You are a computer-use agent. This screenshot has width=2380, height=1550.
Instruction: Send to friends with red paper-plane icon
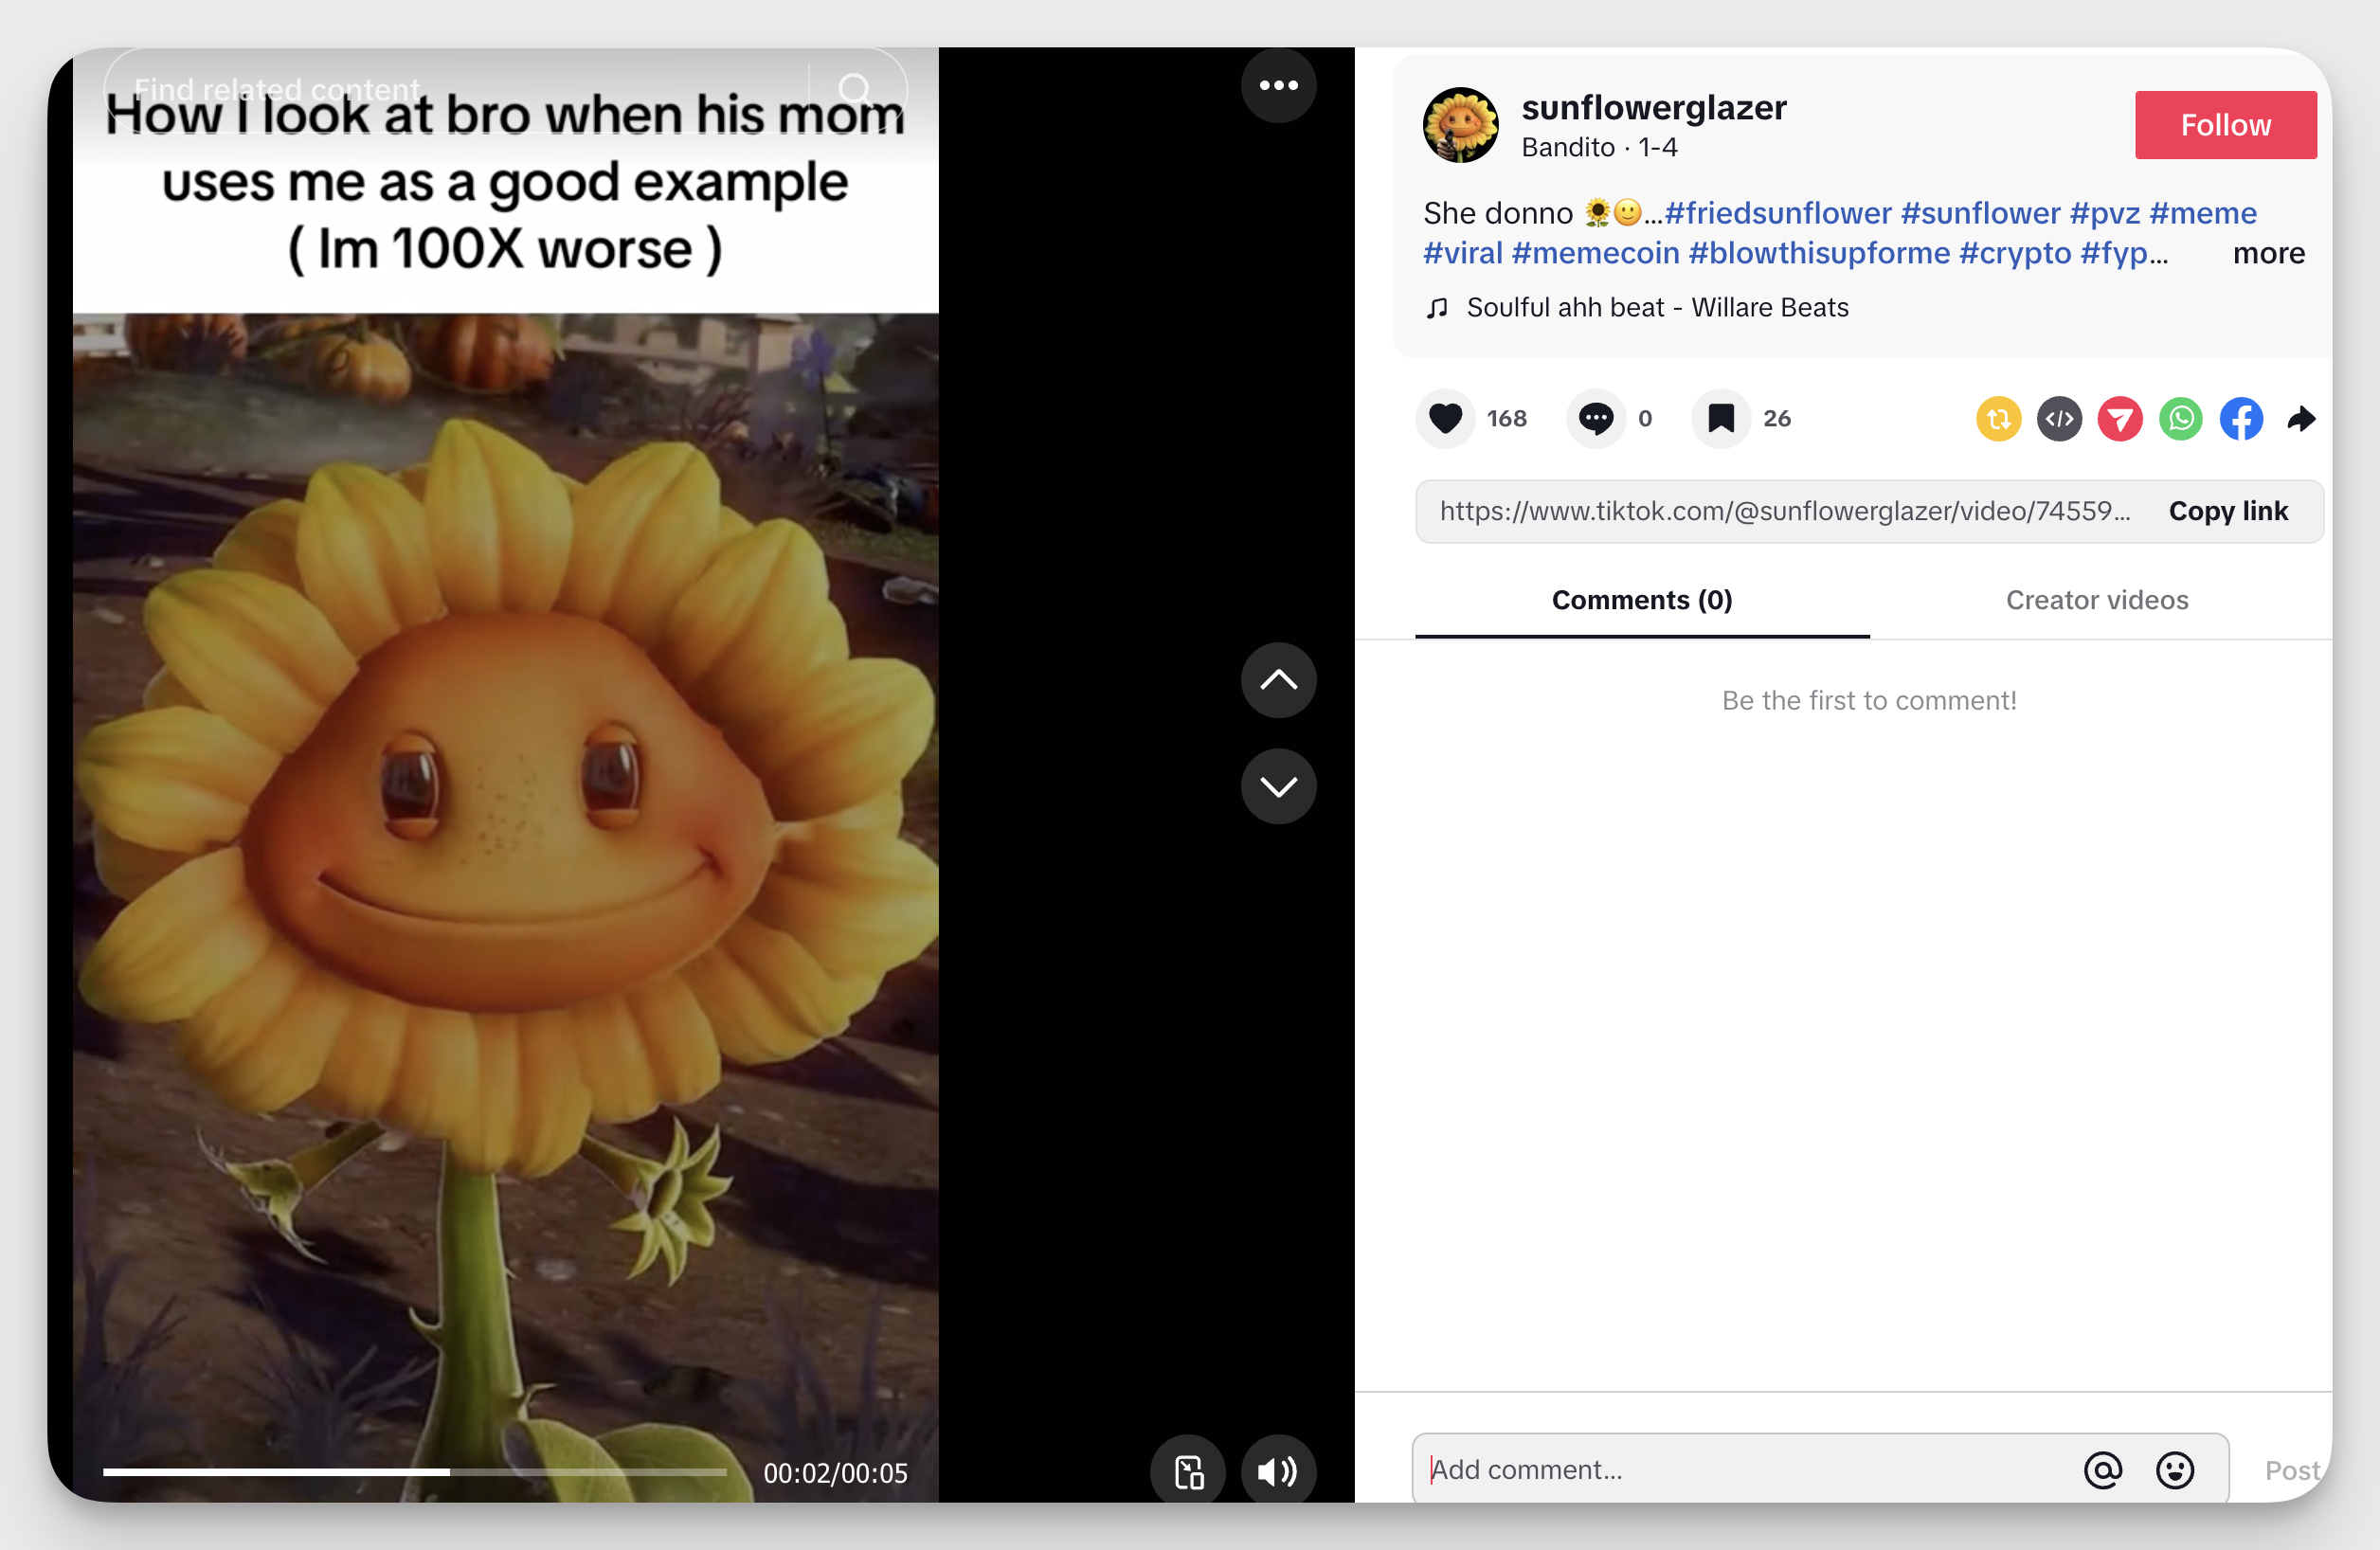[2120, 419]
